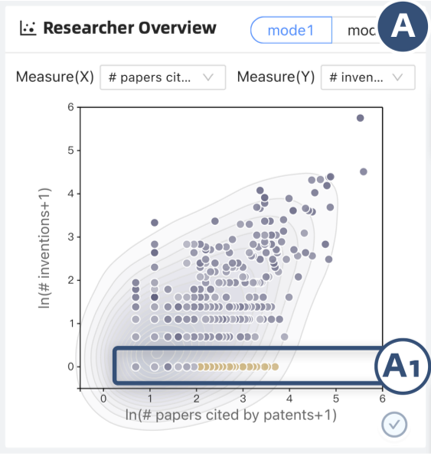Click the isolated point above x=1 near y=3.3
This screenshot has width=431, height=454.
point(154,222)
